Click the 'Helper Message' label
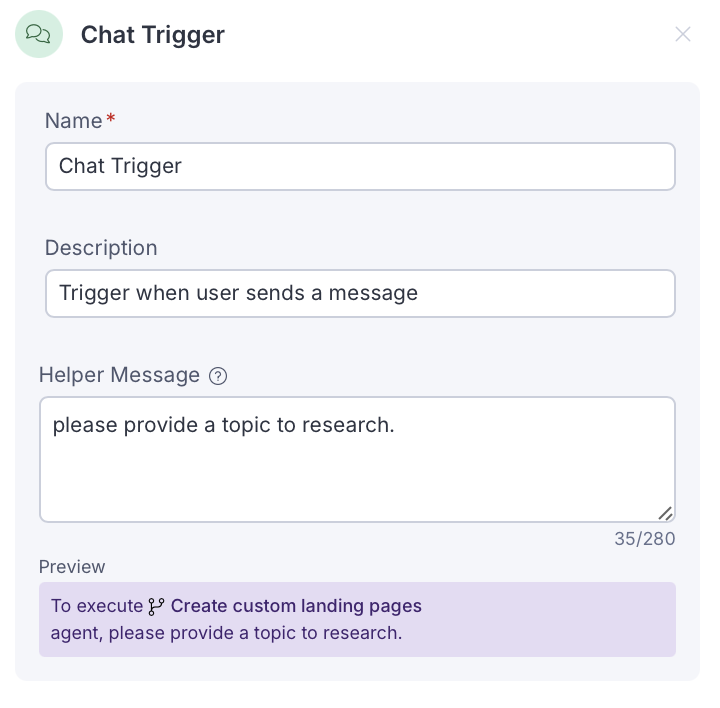 point(119,375)
